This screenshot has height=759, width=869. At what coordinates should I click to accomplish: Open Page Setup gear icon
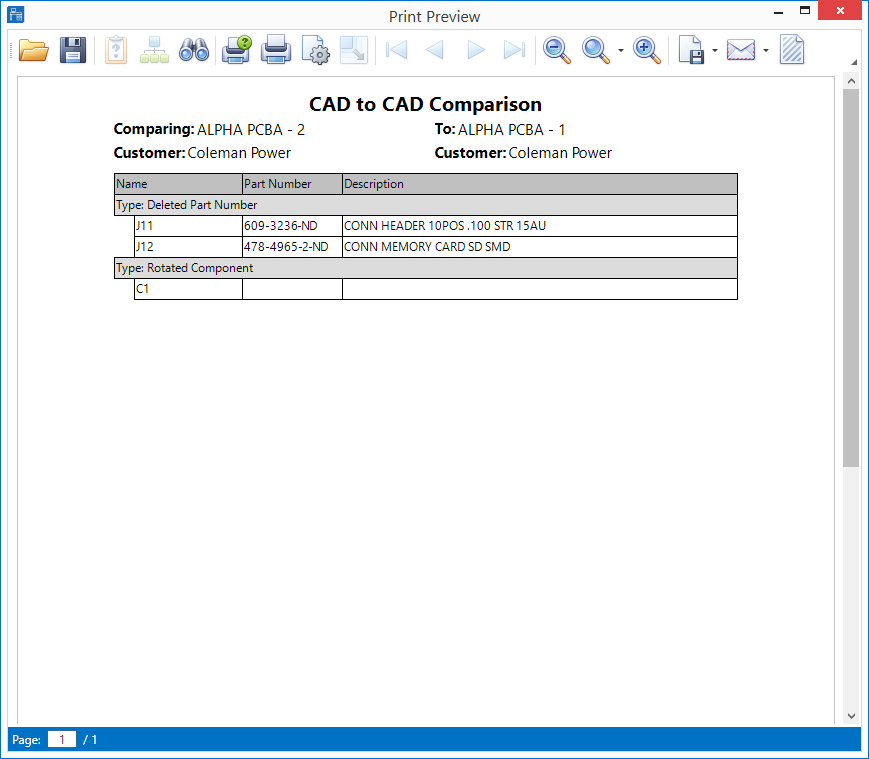(x=316, y=50)
